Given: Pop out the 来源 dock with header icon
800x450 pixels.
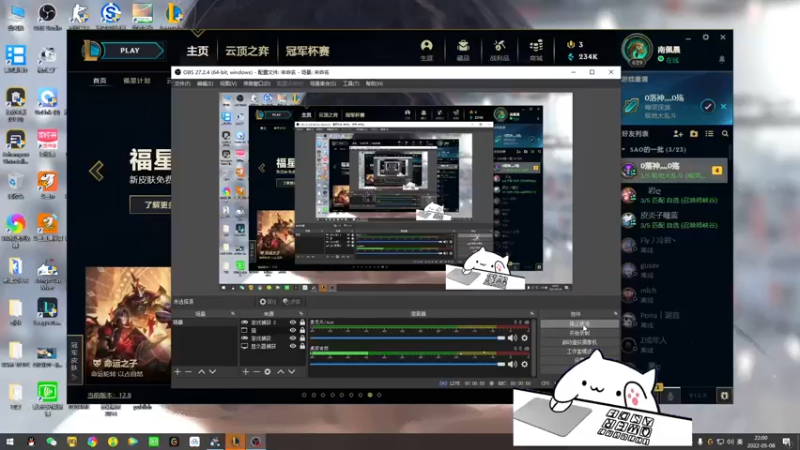Looking at the screenshot, I should tap(301, 314).
